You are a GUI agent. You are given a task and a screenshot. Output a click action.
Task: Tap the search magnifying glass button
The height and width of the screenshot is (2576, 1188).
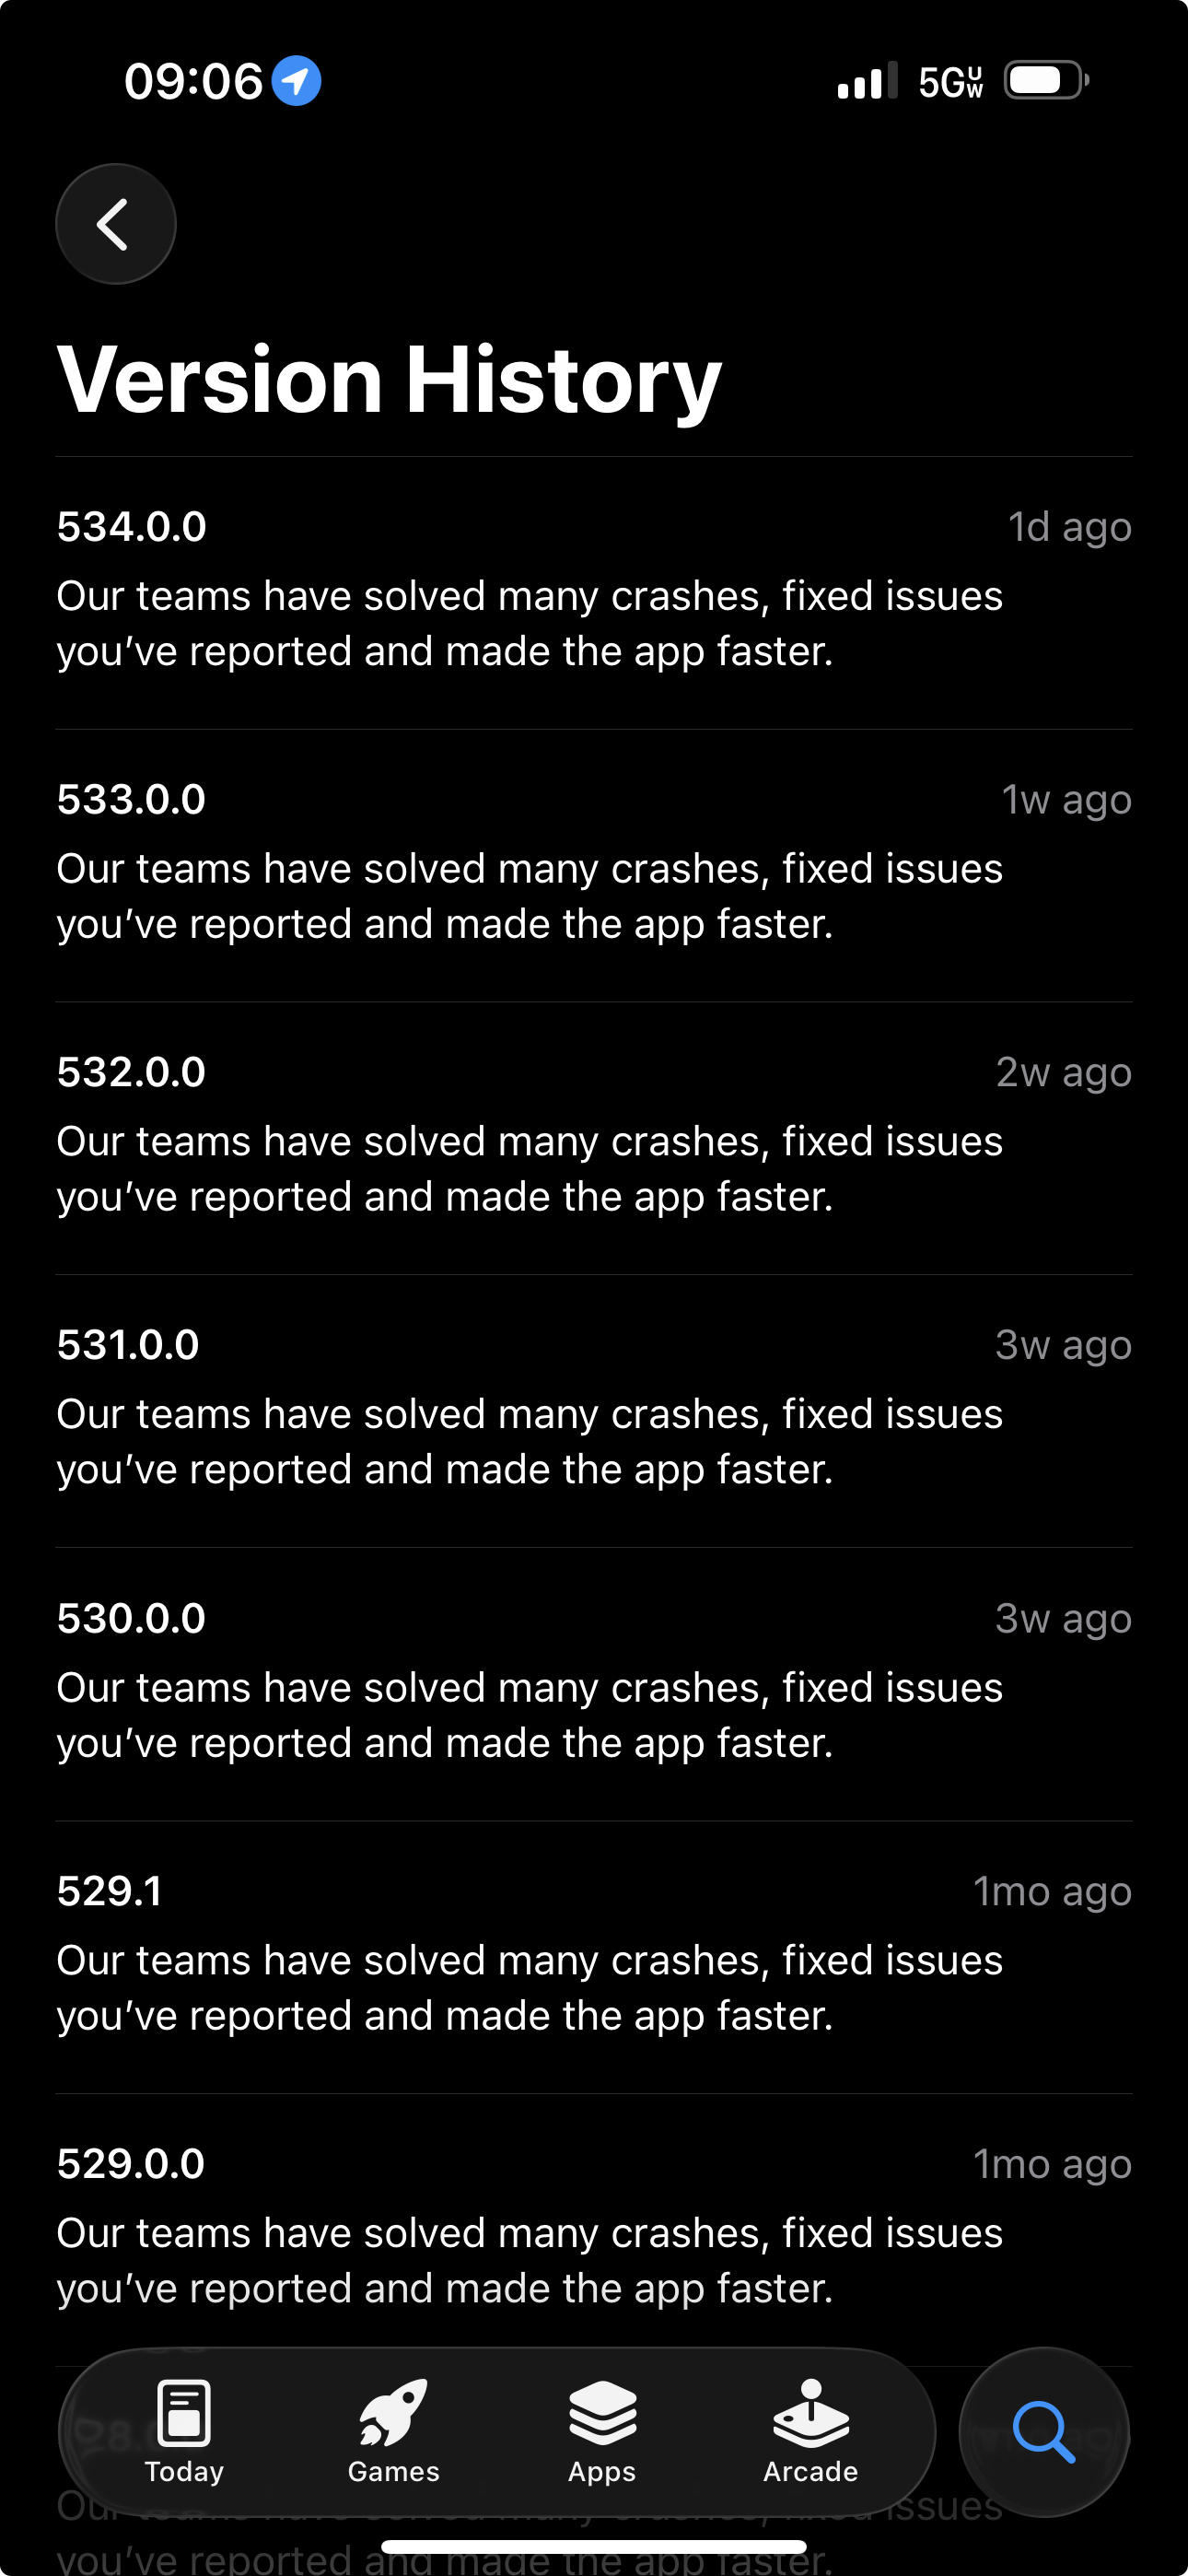(x=1043, y=2432)
